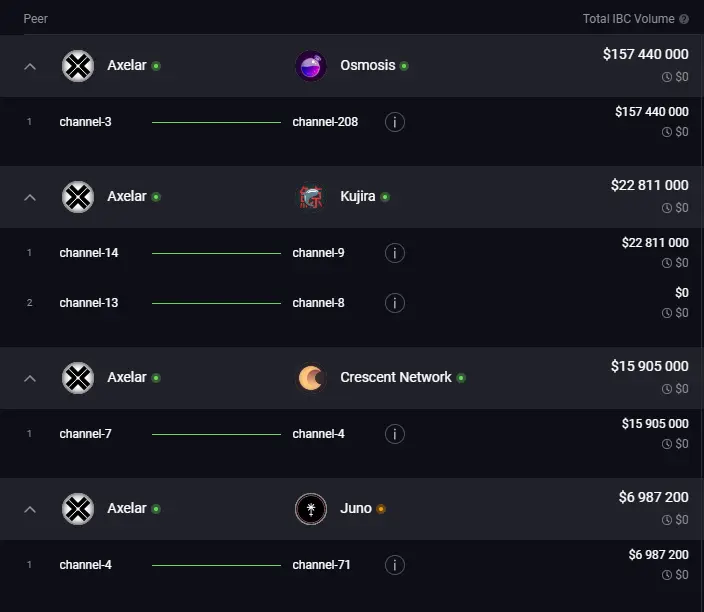Click the Axelar logo in Juno row
Image resolution: width=704 pixels, height=612 pixels.
78,509
